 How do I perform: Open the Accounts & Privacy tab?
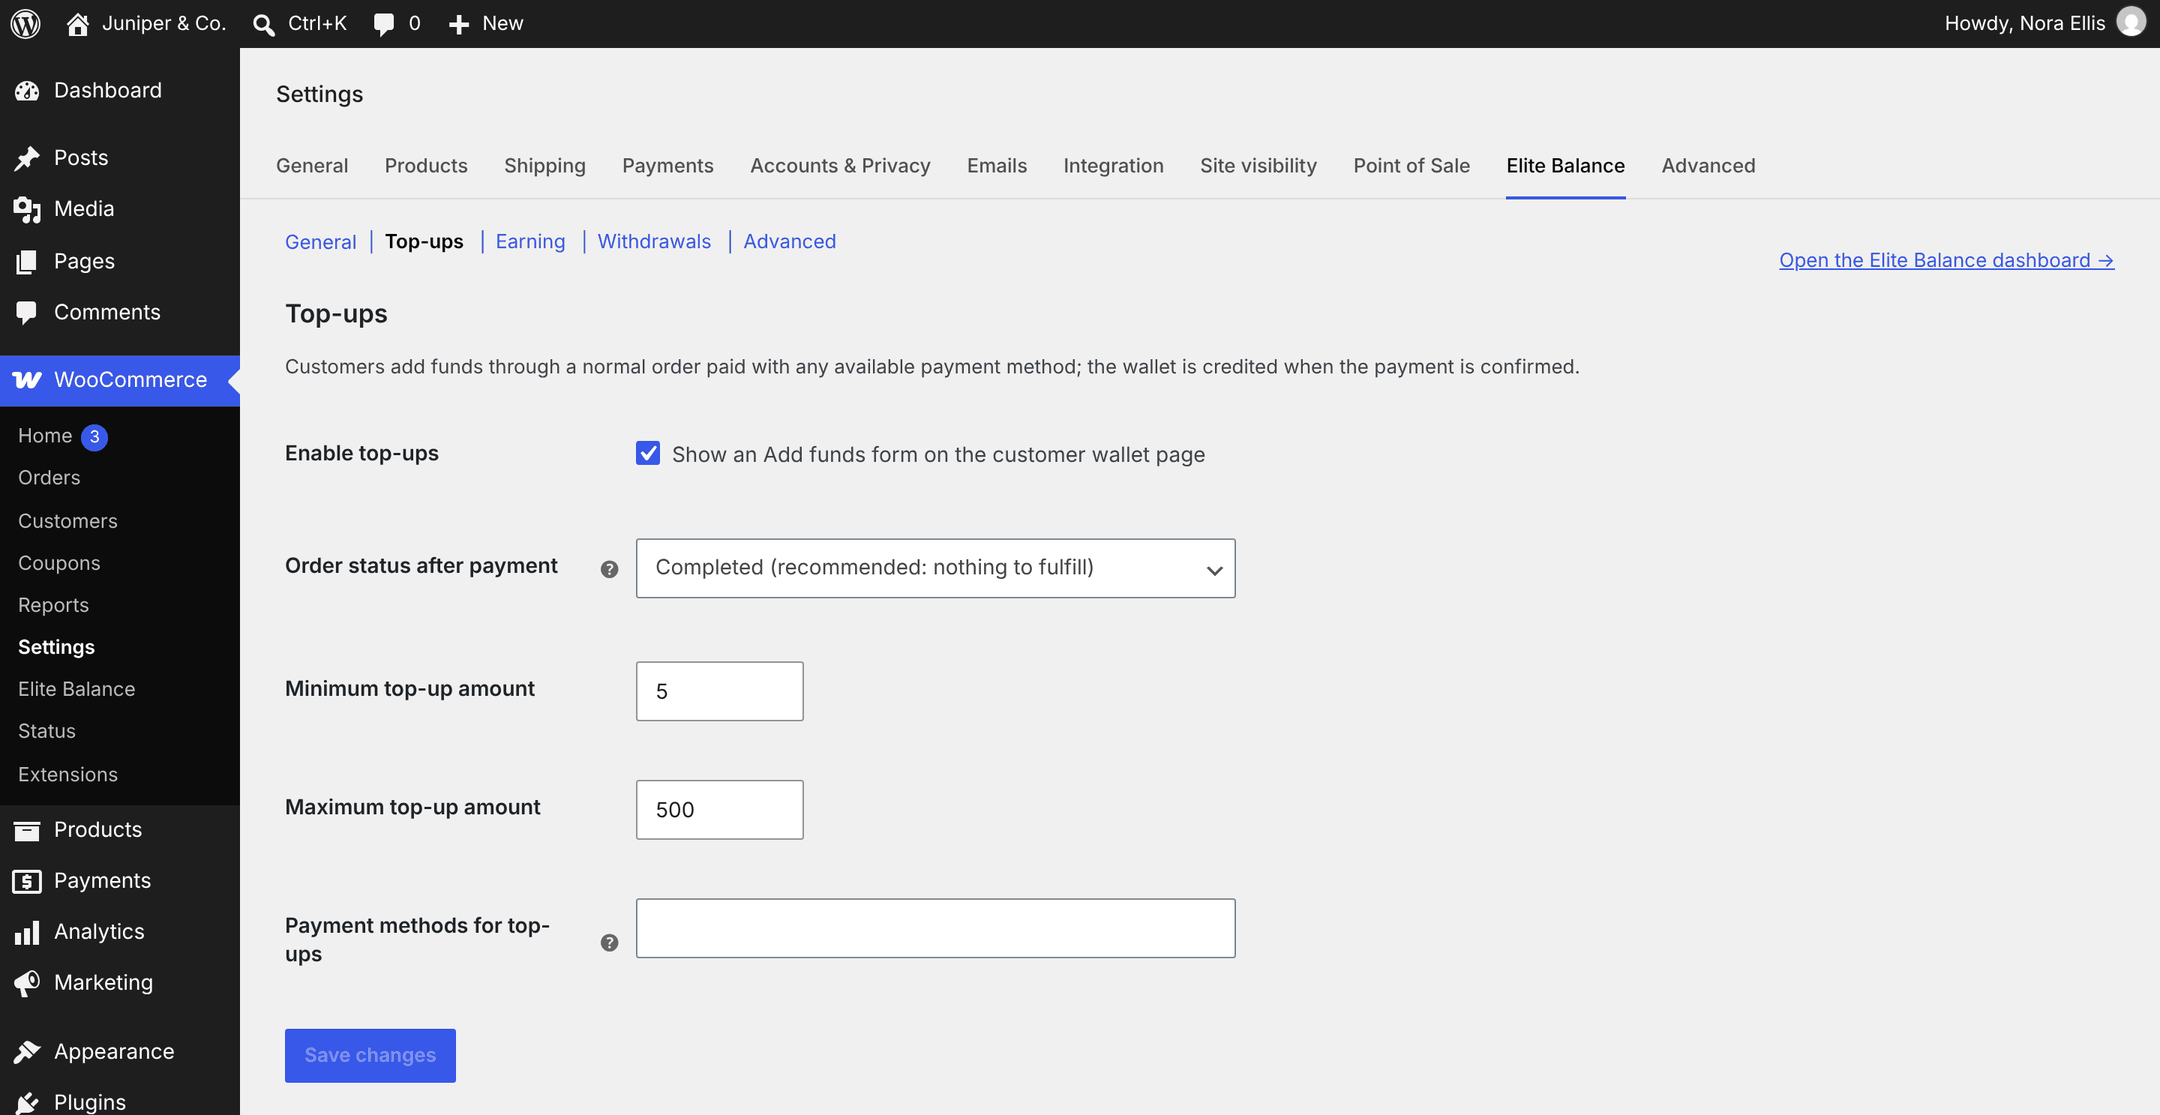pos(840,166)
